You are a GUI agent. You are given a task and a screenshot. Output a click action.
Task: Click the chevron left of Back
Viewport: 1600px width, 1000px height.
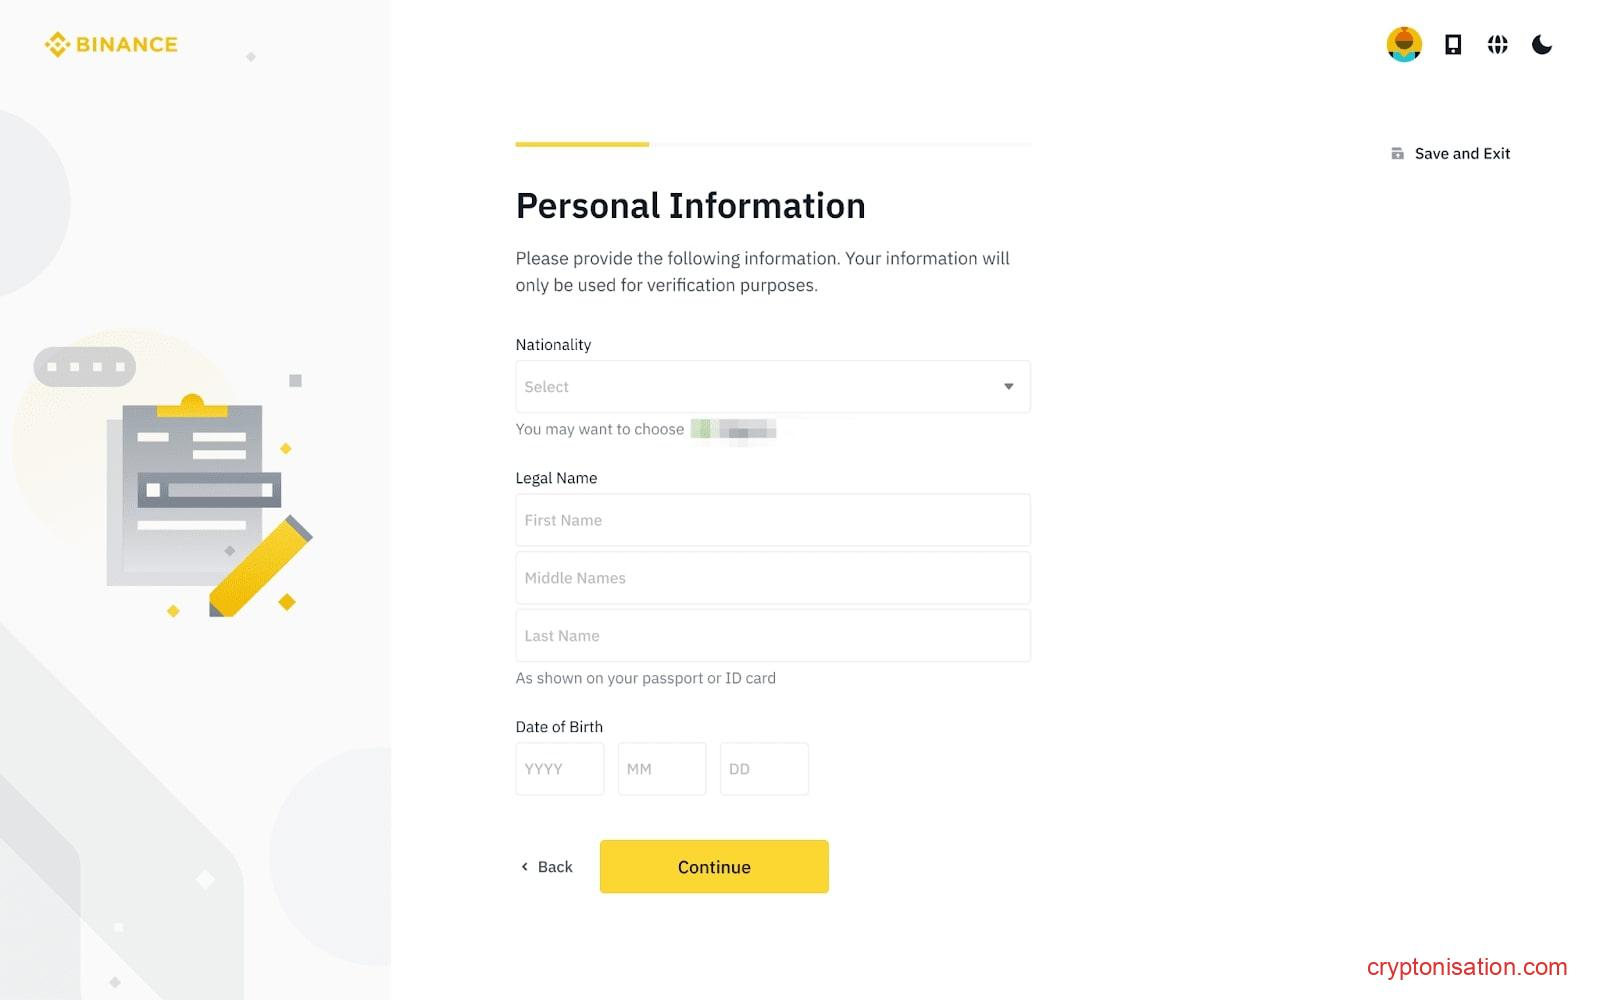click(x=524, y=867)
